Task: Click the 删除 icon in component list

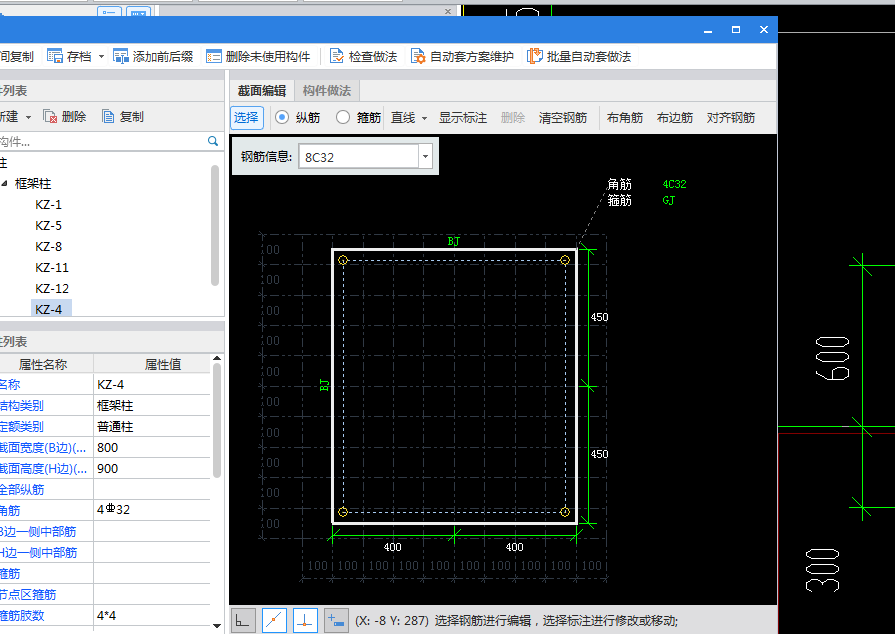Action: tap(50, 116)
